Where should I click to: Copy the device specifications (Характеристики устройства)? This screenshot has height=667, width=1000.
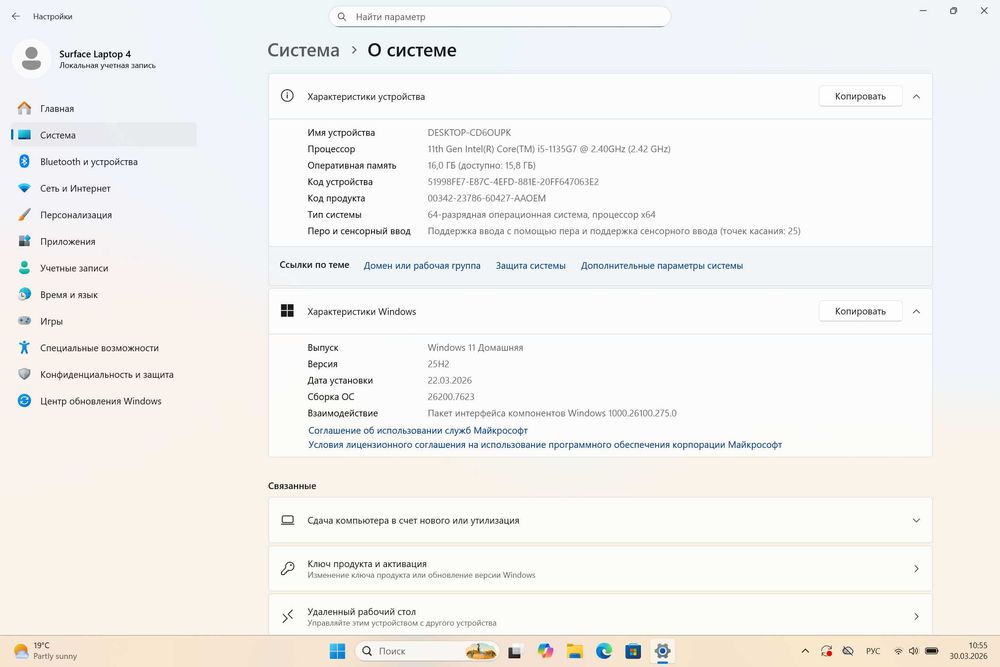click(860, 96)
